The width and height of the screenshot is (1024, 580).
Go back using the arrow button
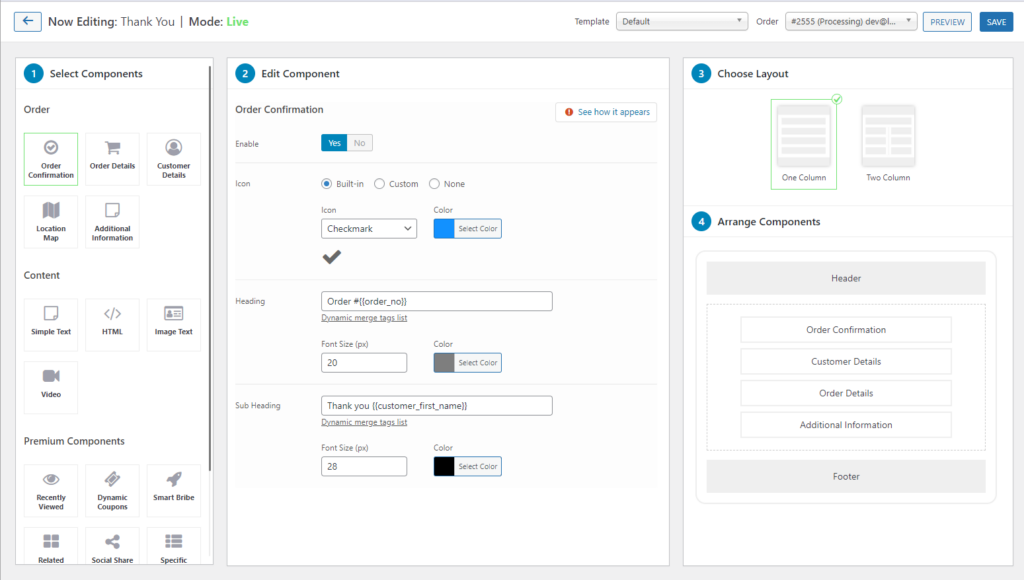click(27, 22)
